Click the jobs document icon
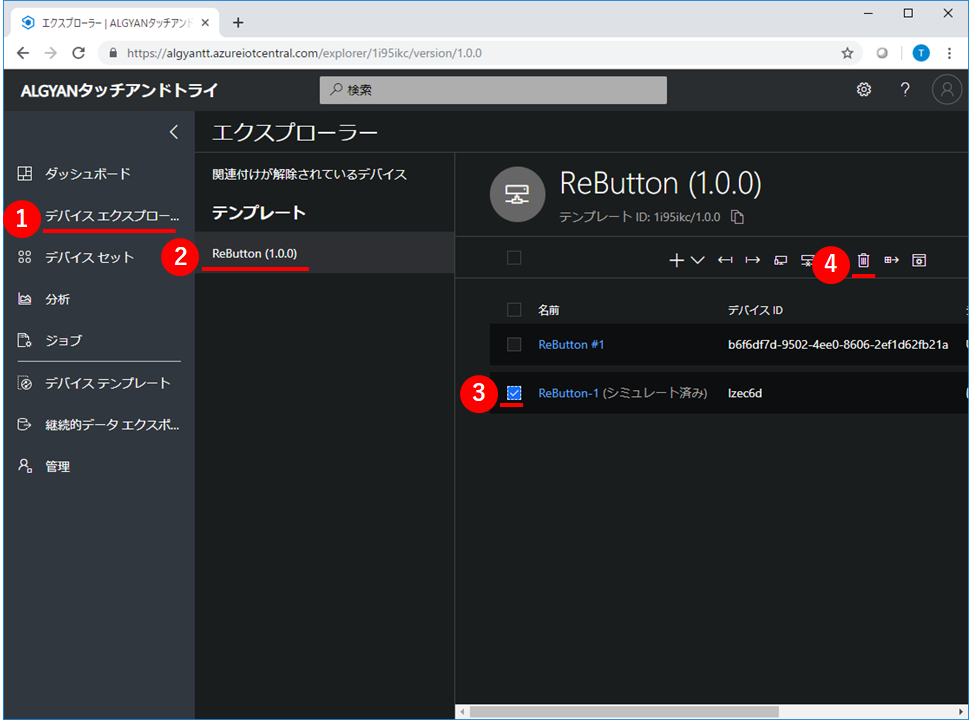969x720 pixels. [25, 341]
